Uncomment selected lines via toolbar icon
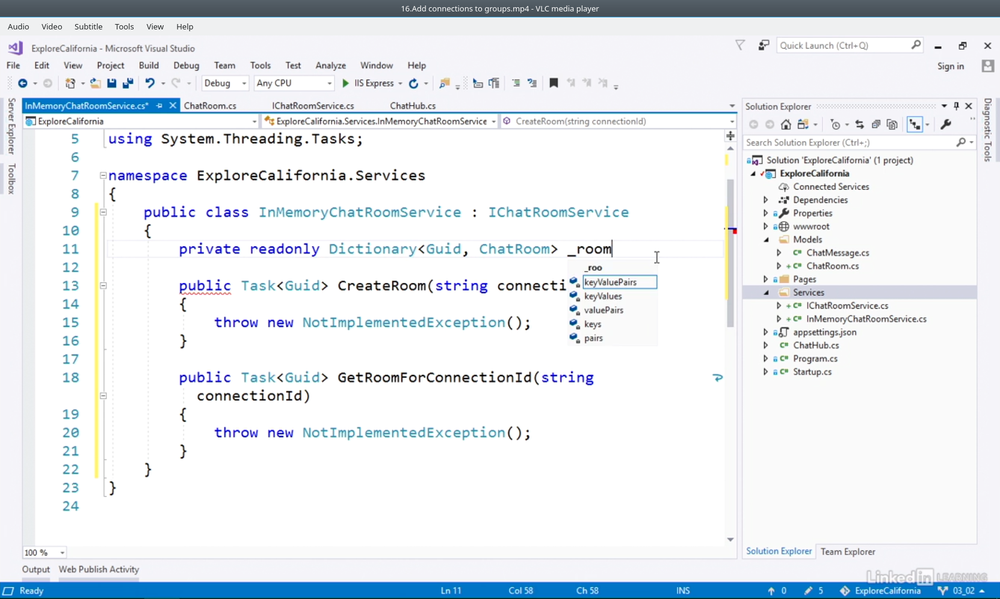The height and width of the screenshot is (599, 1000). [x=532, y=83]
